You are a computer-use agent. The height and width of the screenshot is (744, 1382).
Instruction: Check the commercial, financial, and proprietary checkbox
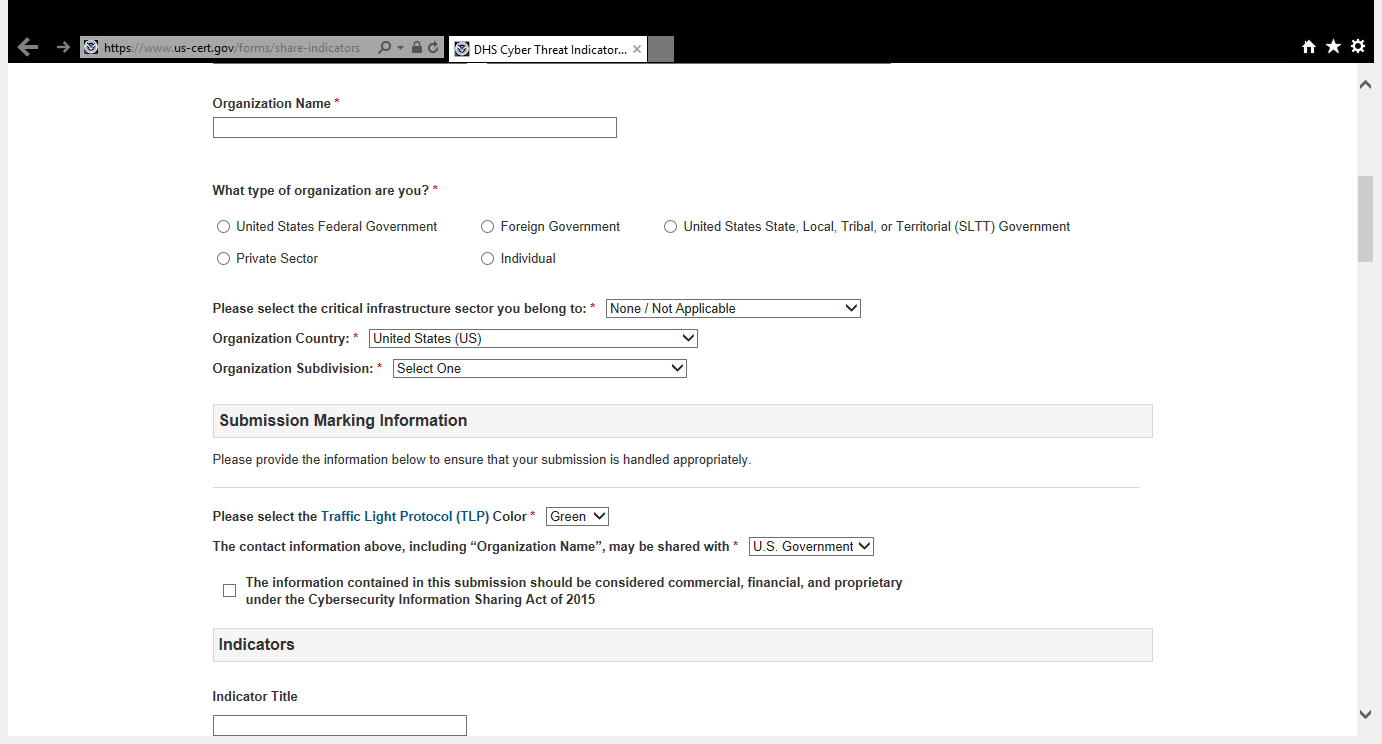point(229,591)
